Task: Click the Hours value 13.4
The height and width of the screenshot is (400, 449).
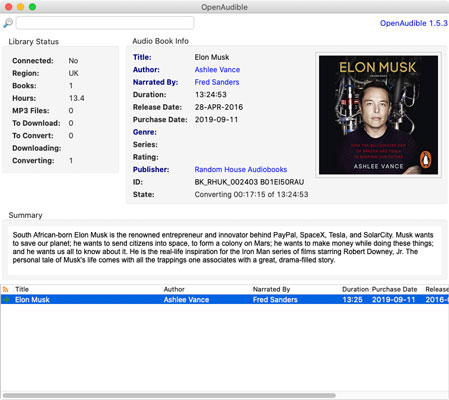Action: pyautogui.click(x=77, y=98)
